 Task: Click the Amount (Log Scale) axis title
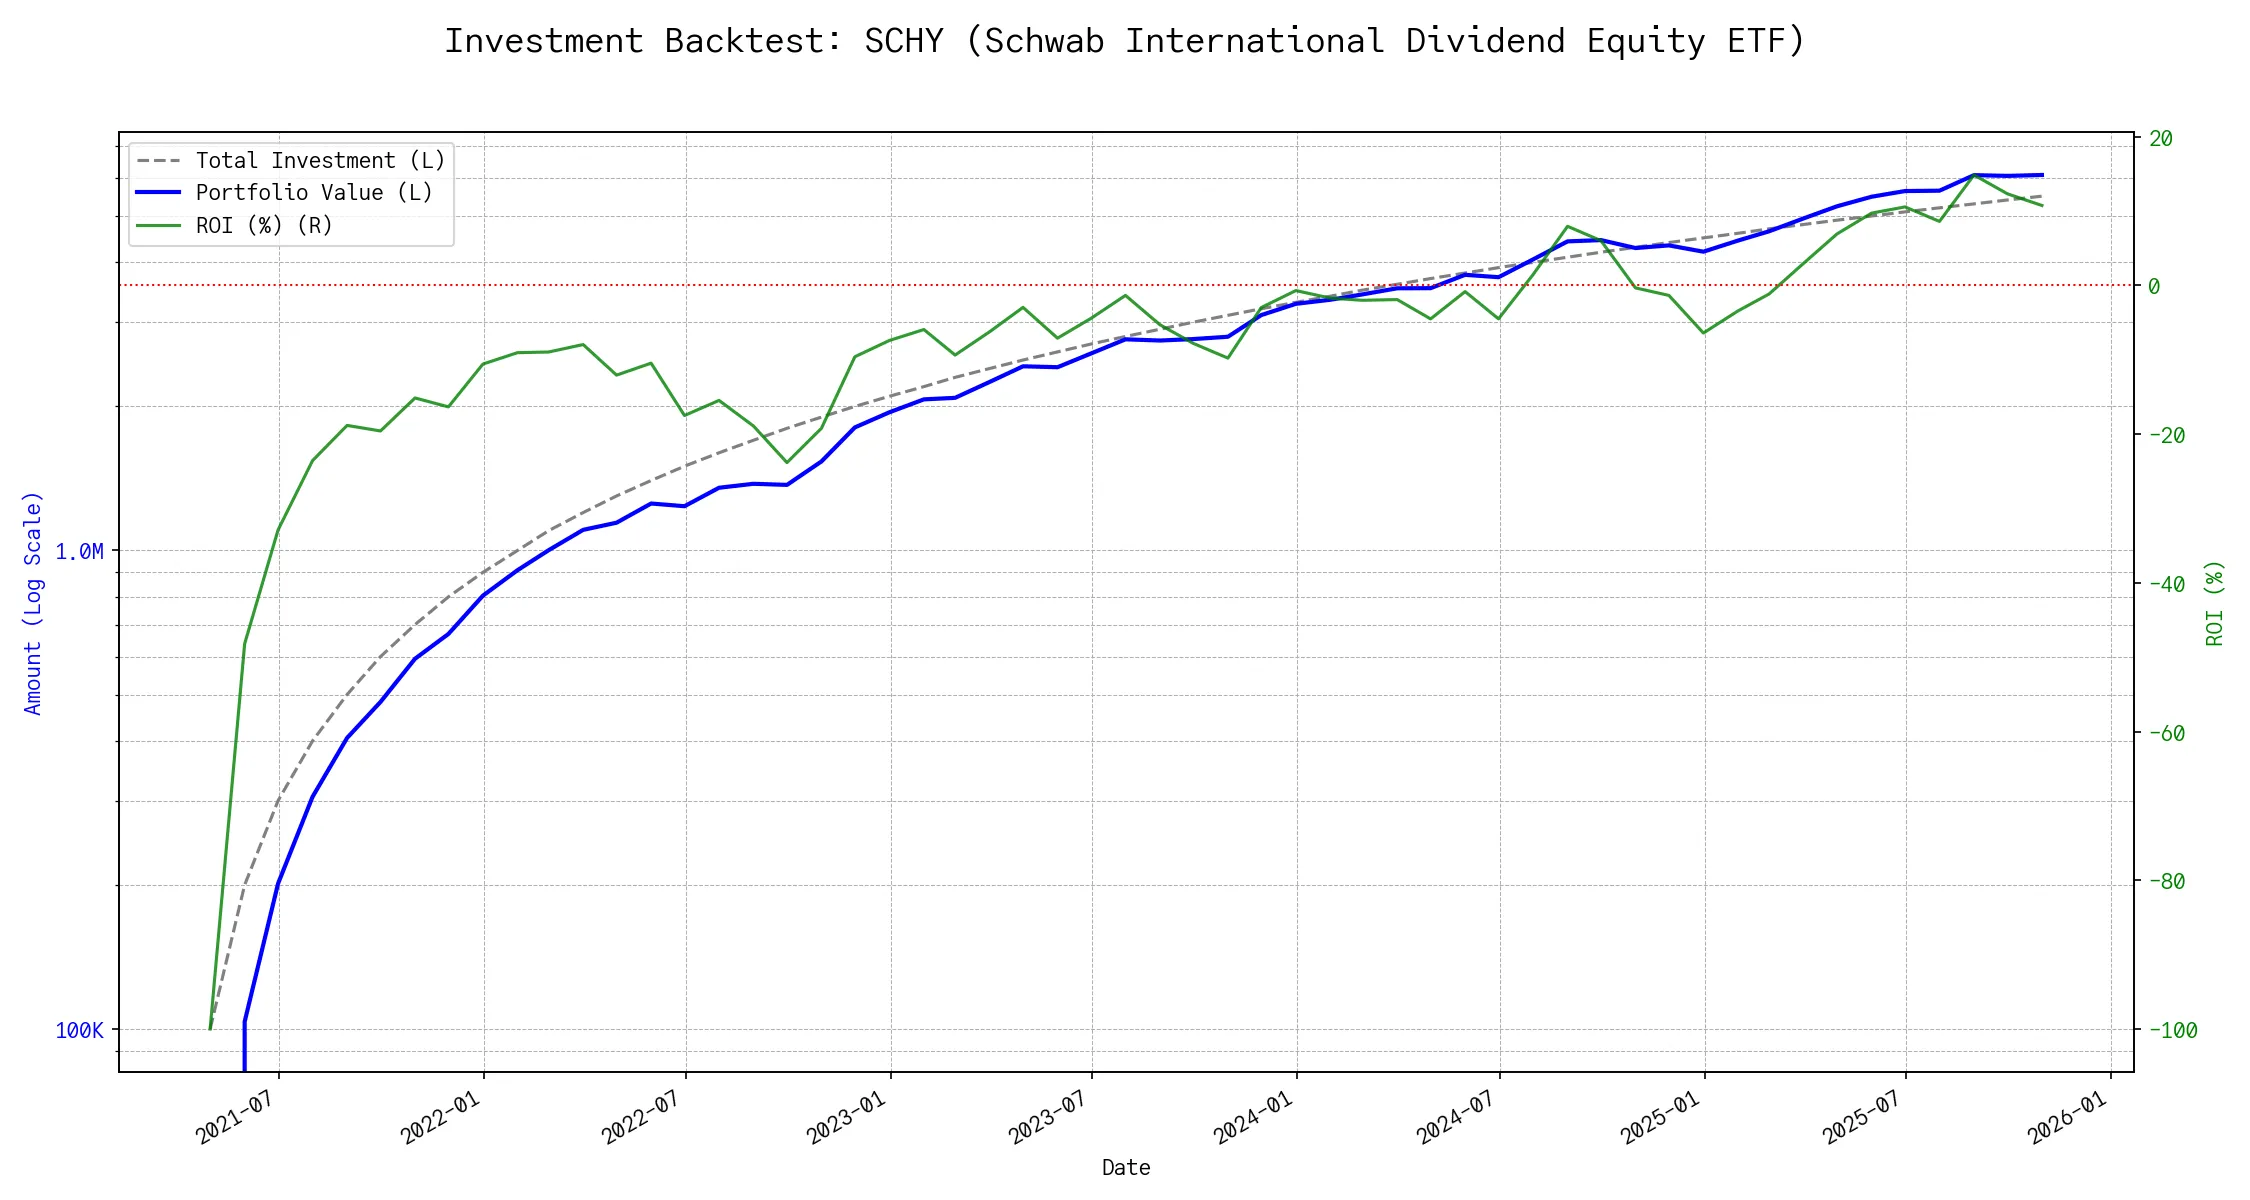(33, 603)
